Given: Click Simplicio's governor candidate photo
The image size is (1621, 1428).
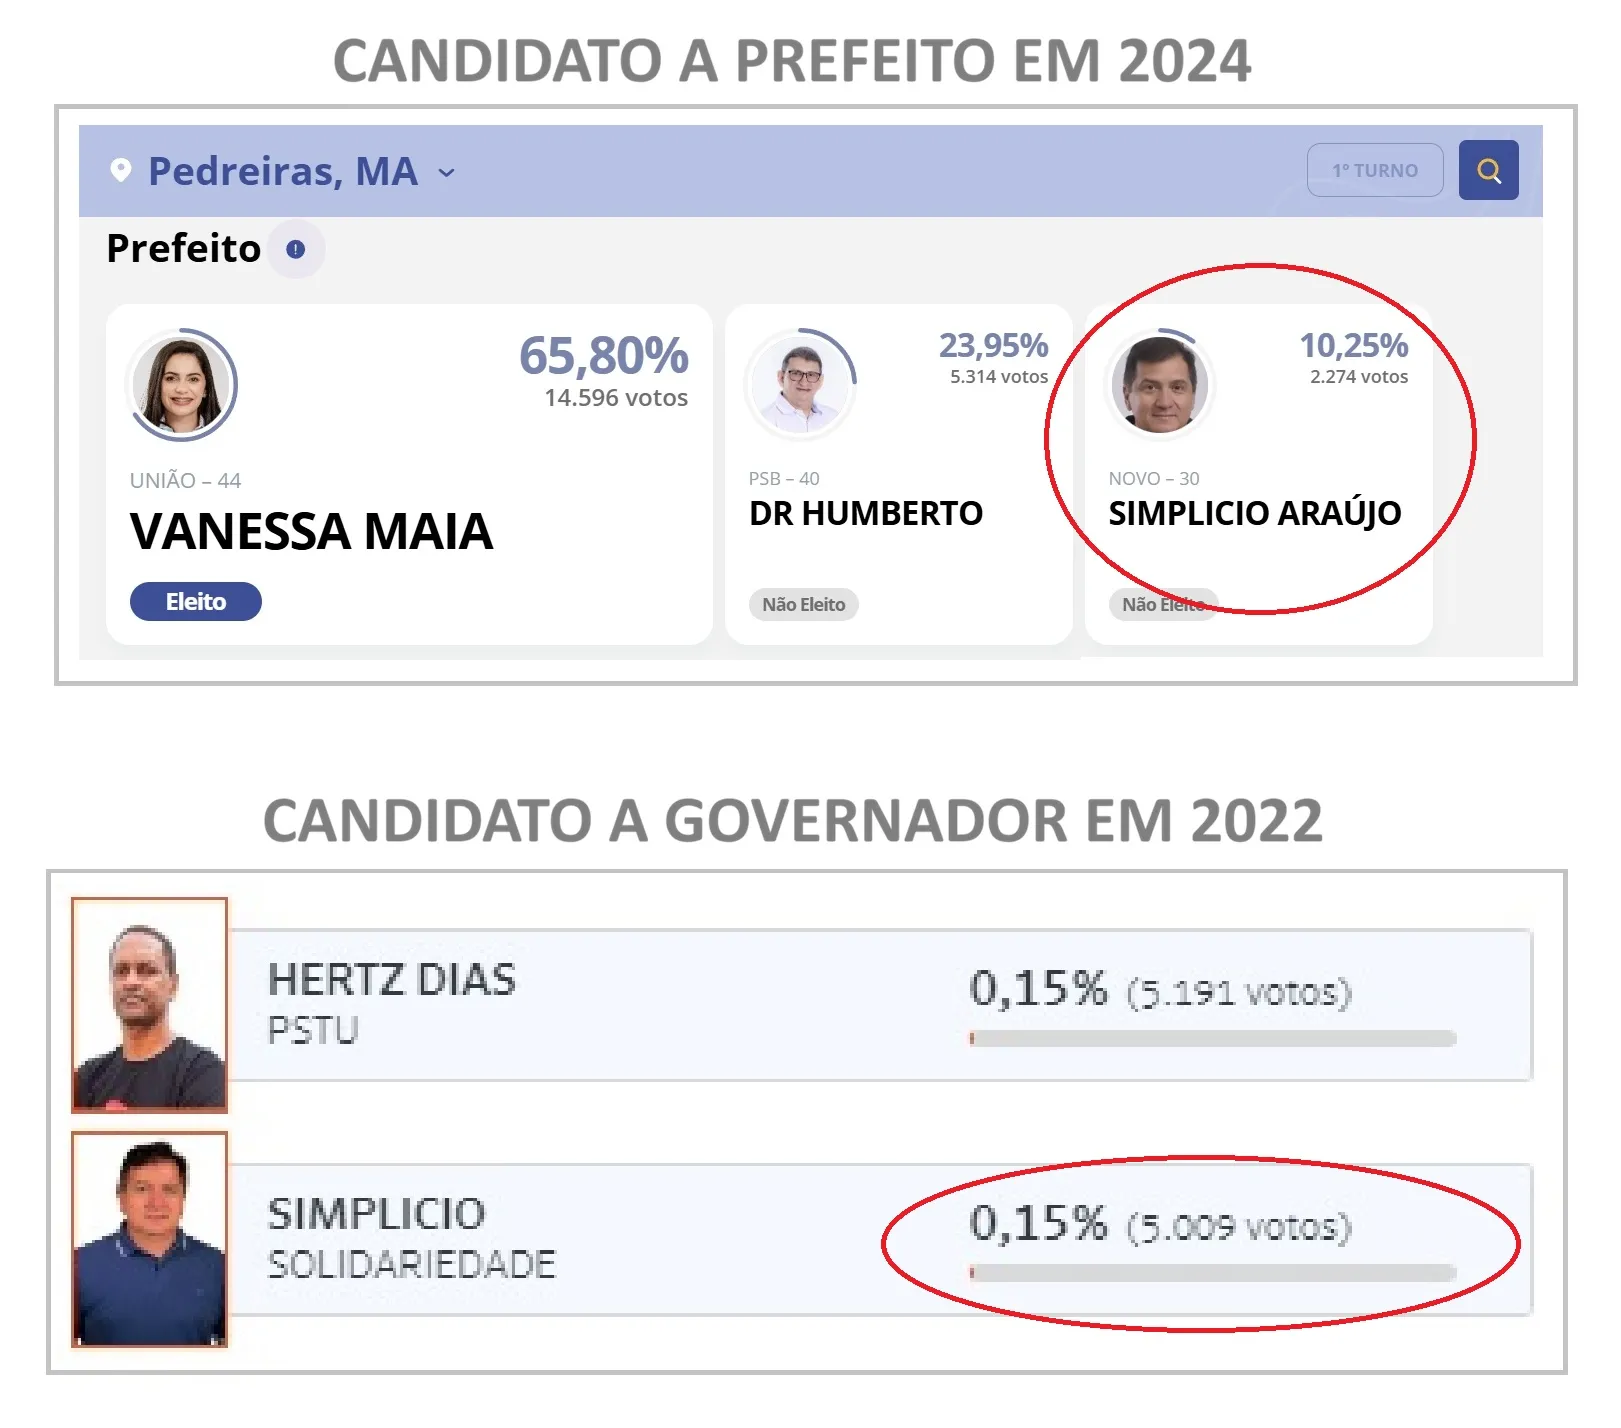Looking at the screenshot, I should [x=150, y=1240].
